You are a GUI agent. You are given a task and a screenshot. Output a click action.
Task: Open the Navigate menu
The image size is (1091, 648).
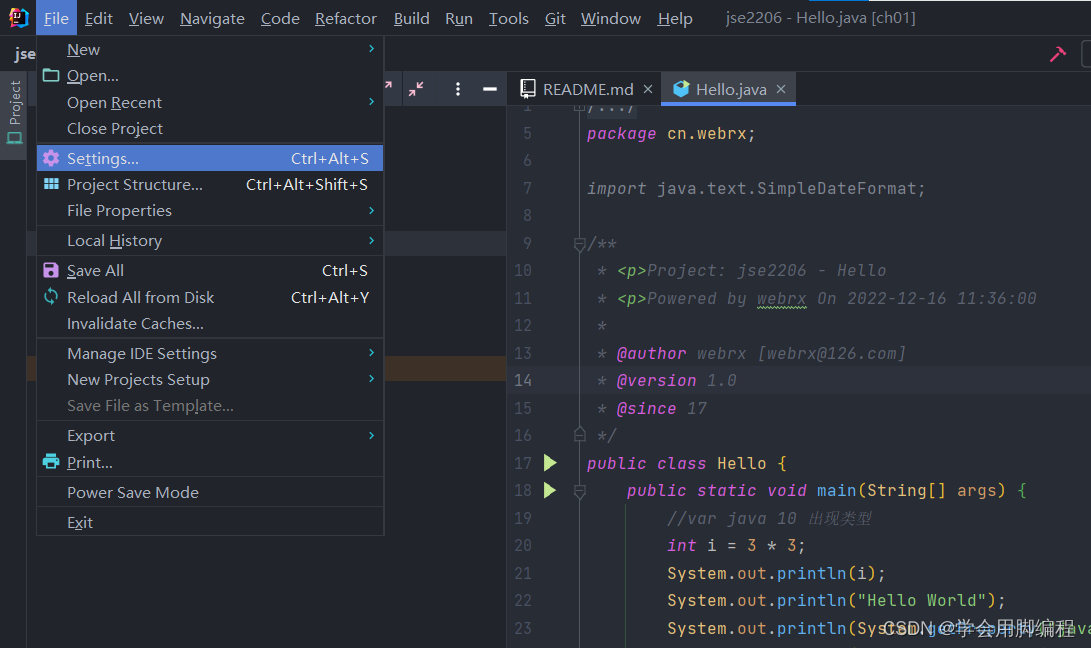(x=212, y=19)
